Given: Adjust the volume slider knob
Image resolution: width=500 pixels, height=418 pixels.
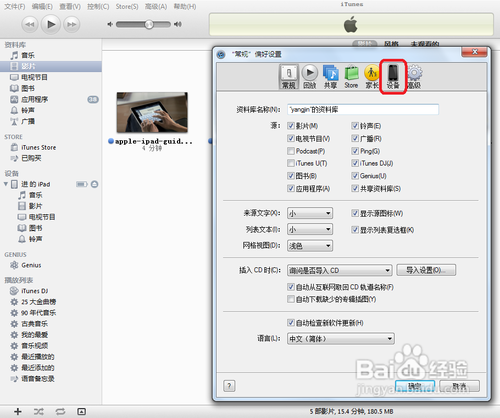Looking at the screenshot, I should tap(149, 24).
